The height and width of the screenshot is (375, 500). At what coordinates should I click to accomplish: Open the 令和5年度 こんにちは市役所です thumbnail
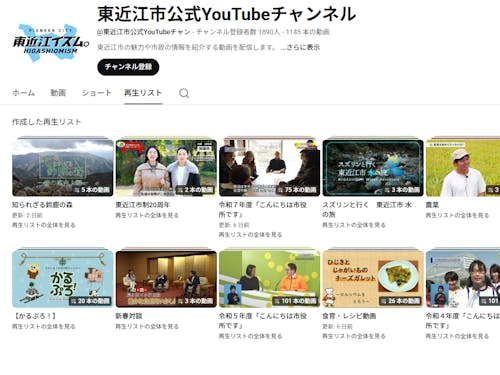click(270, 279)
